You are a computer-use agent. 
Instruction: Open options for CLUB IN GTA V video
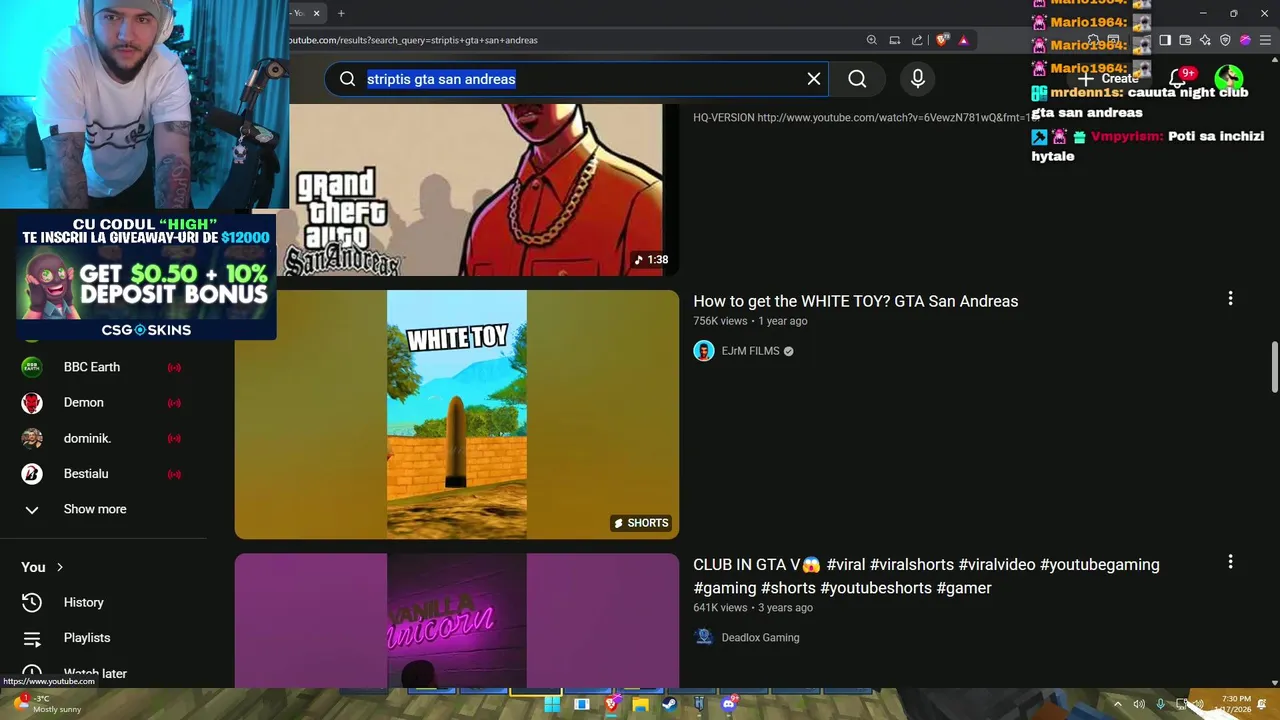1230,562
